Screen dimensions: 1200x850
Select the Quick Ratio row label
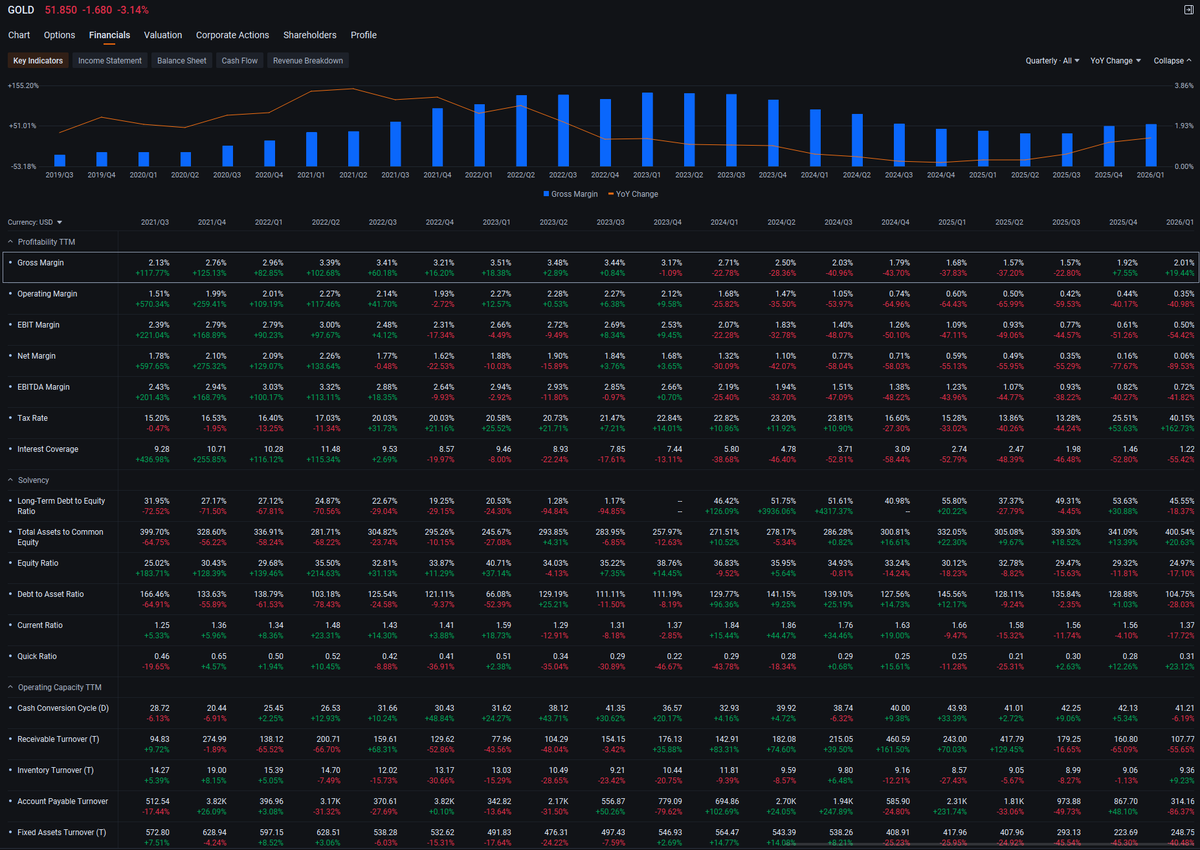point(38,656)
